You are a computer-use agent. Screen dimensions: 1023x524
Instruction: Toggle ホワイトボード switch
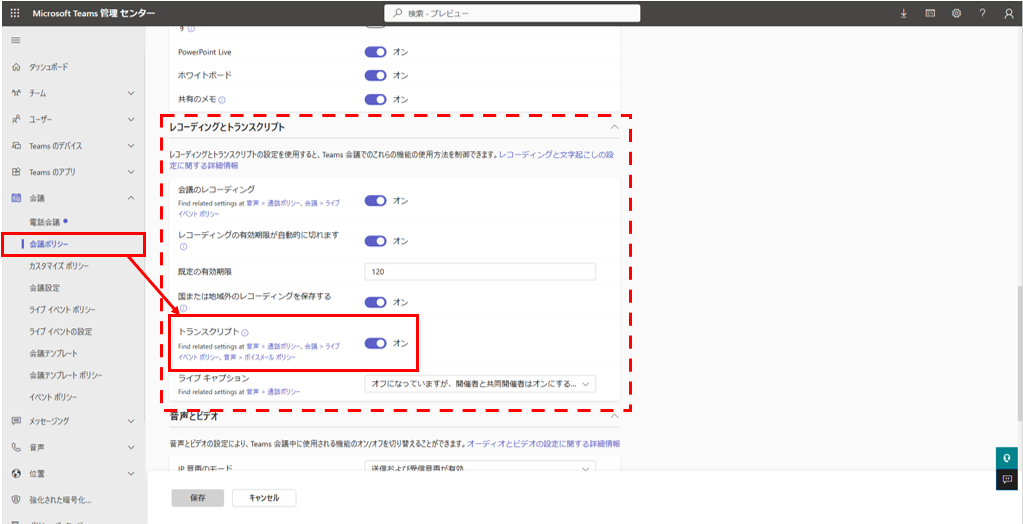(376, 76)
